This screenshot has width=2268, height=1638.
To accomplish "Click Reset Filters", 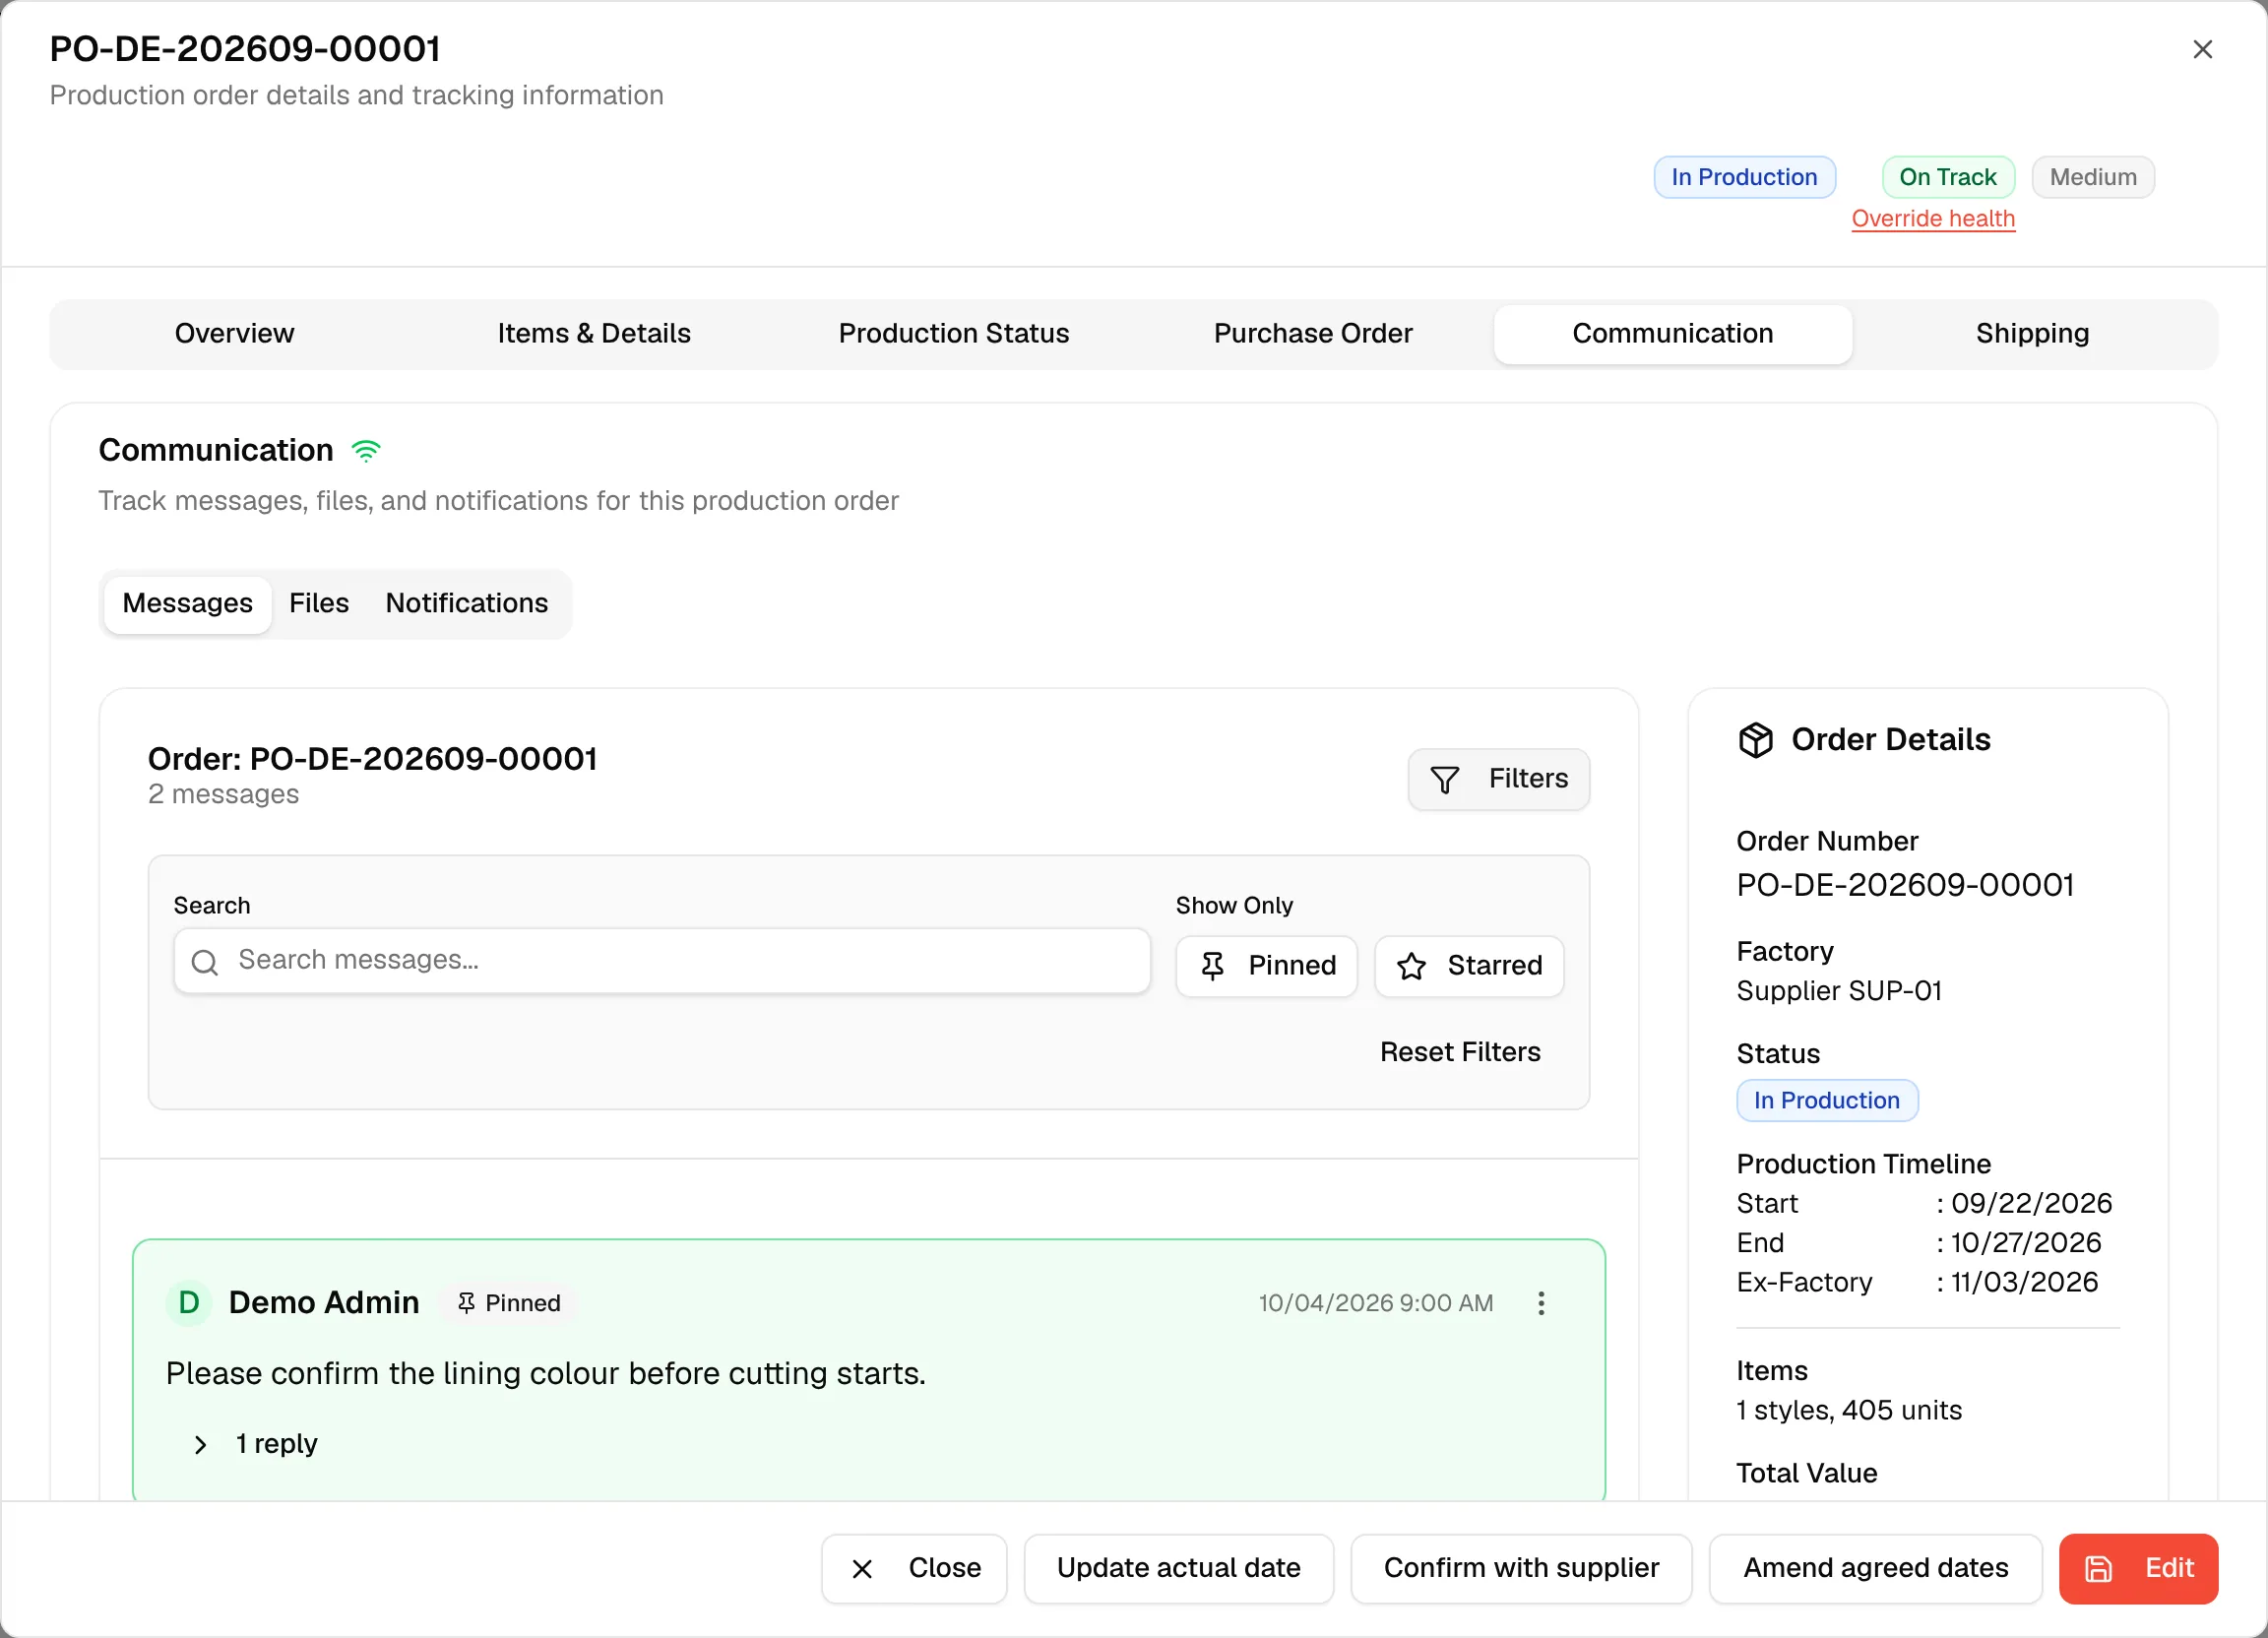I will (1460, 1052).
